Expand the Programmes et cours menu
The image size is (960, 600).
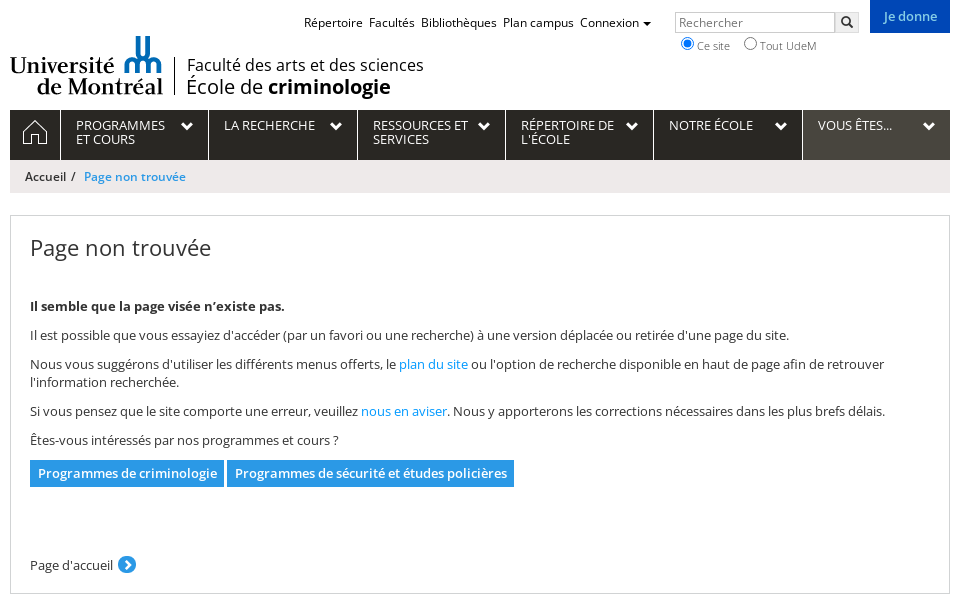(134, 133)
